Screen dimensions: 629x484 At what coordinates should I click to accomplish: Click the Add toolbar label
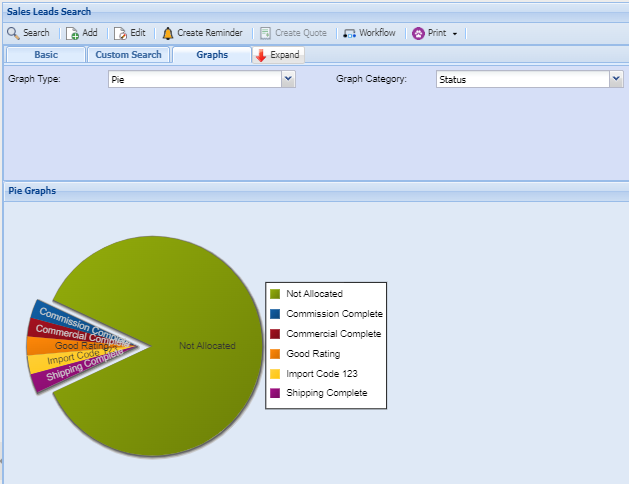click(x=90, y=33)
